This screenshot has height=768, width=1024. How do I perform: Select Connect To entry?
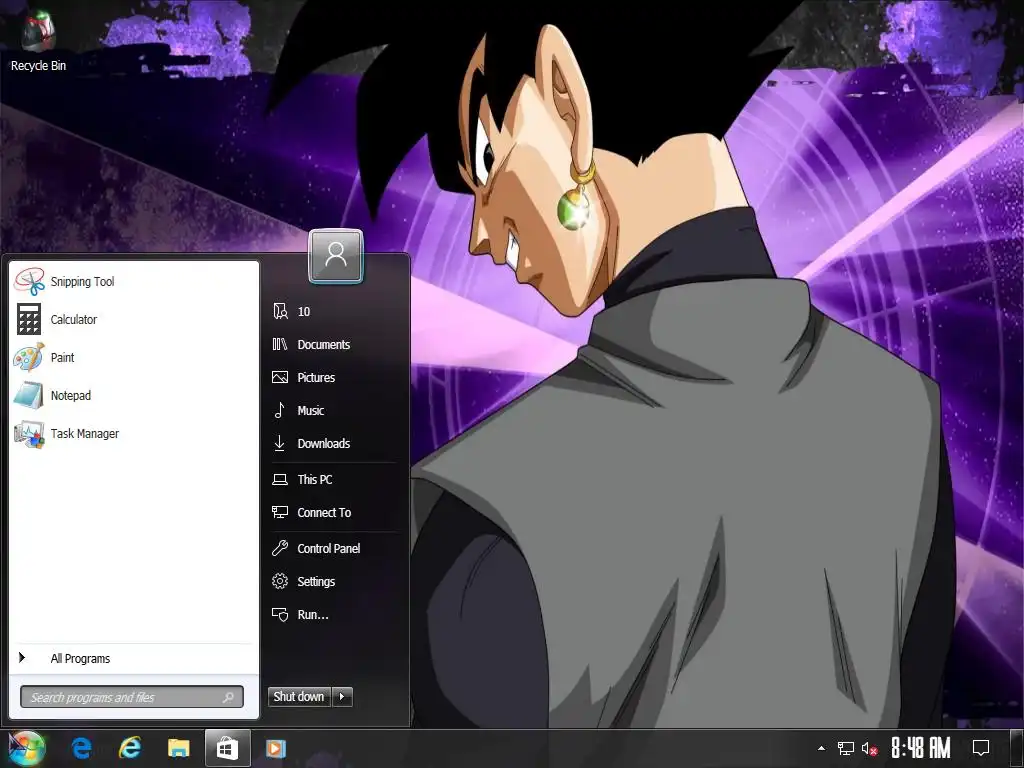(x=334, y=513)
